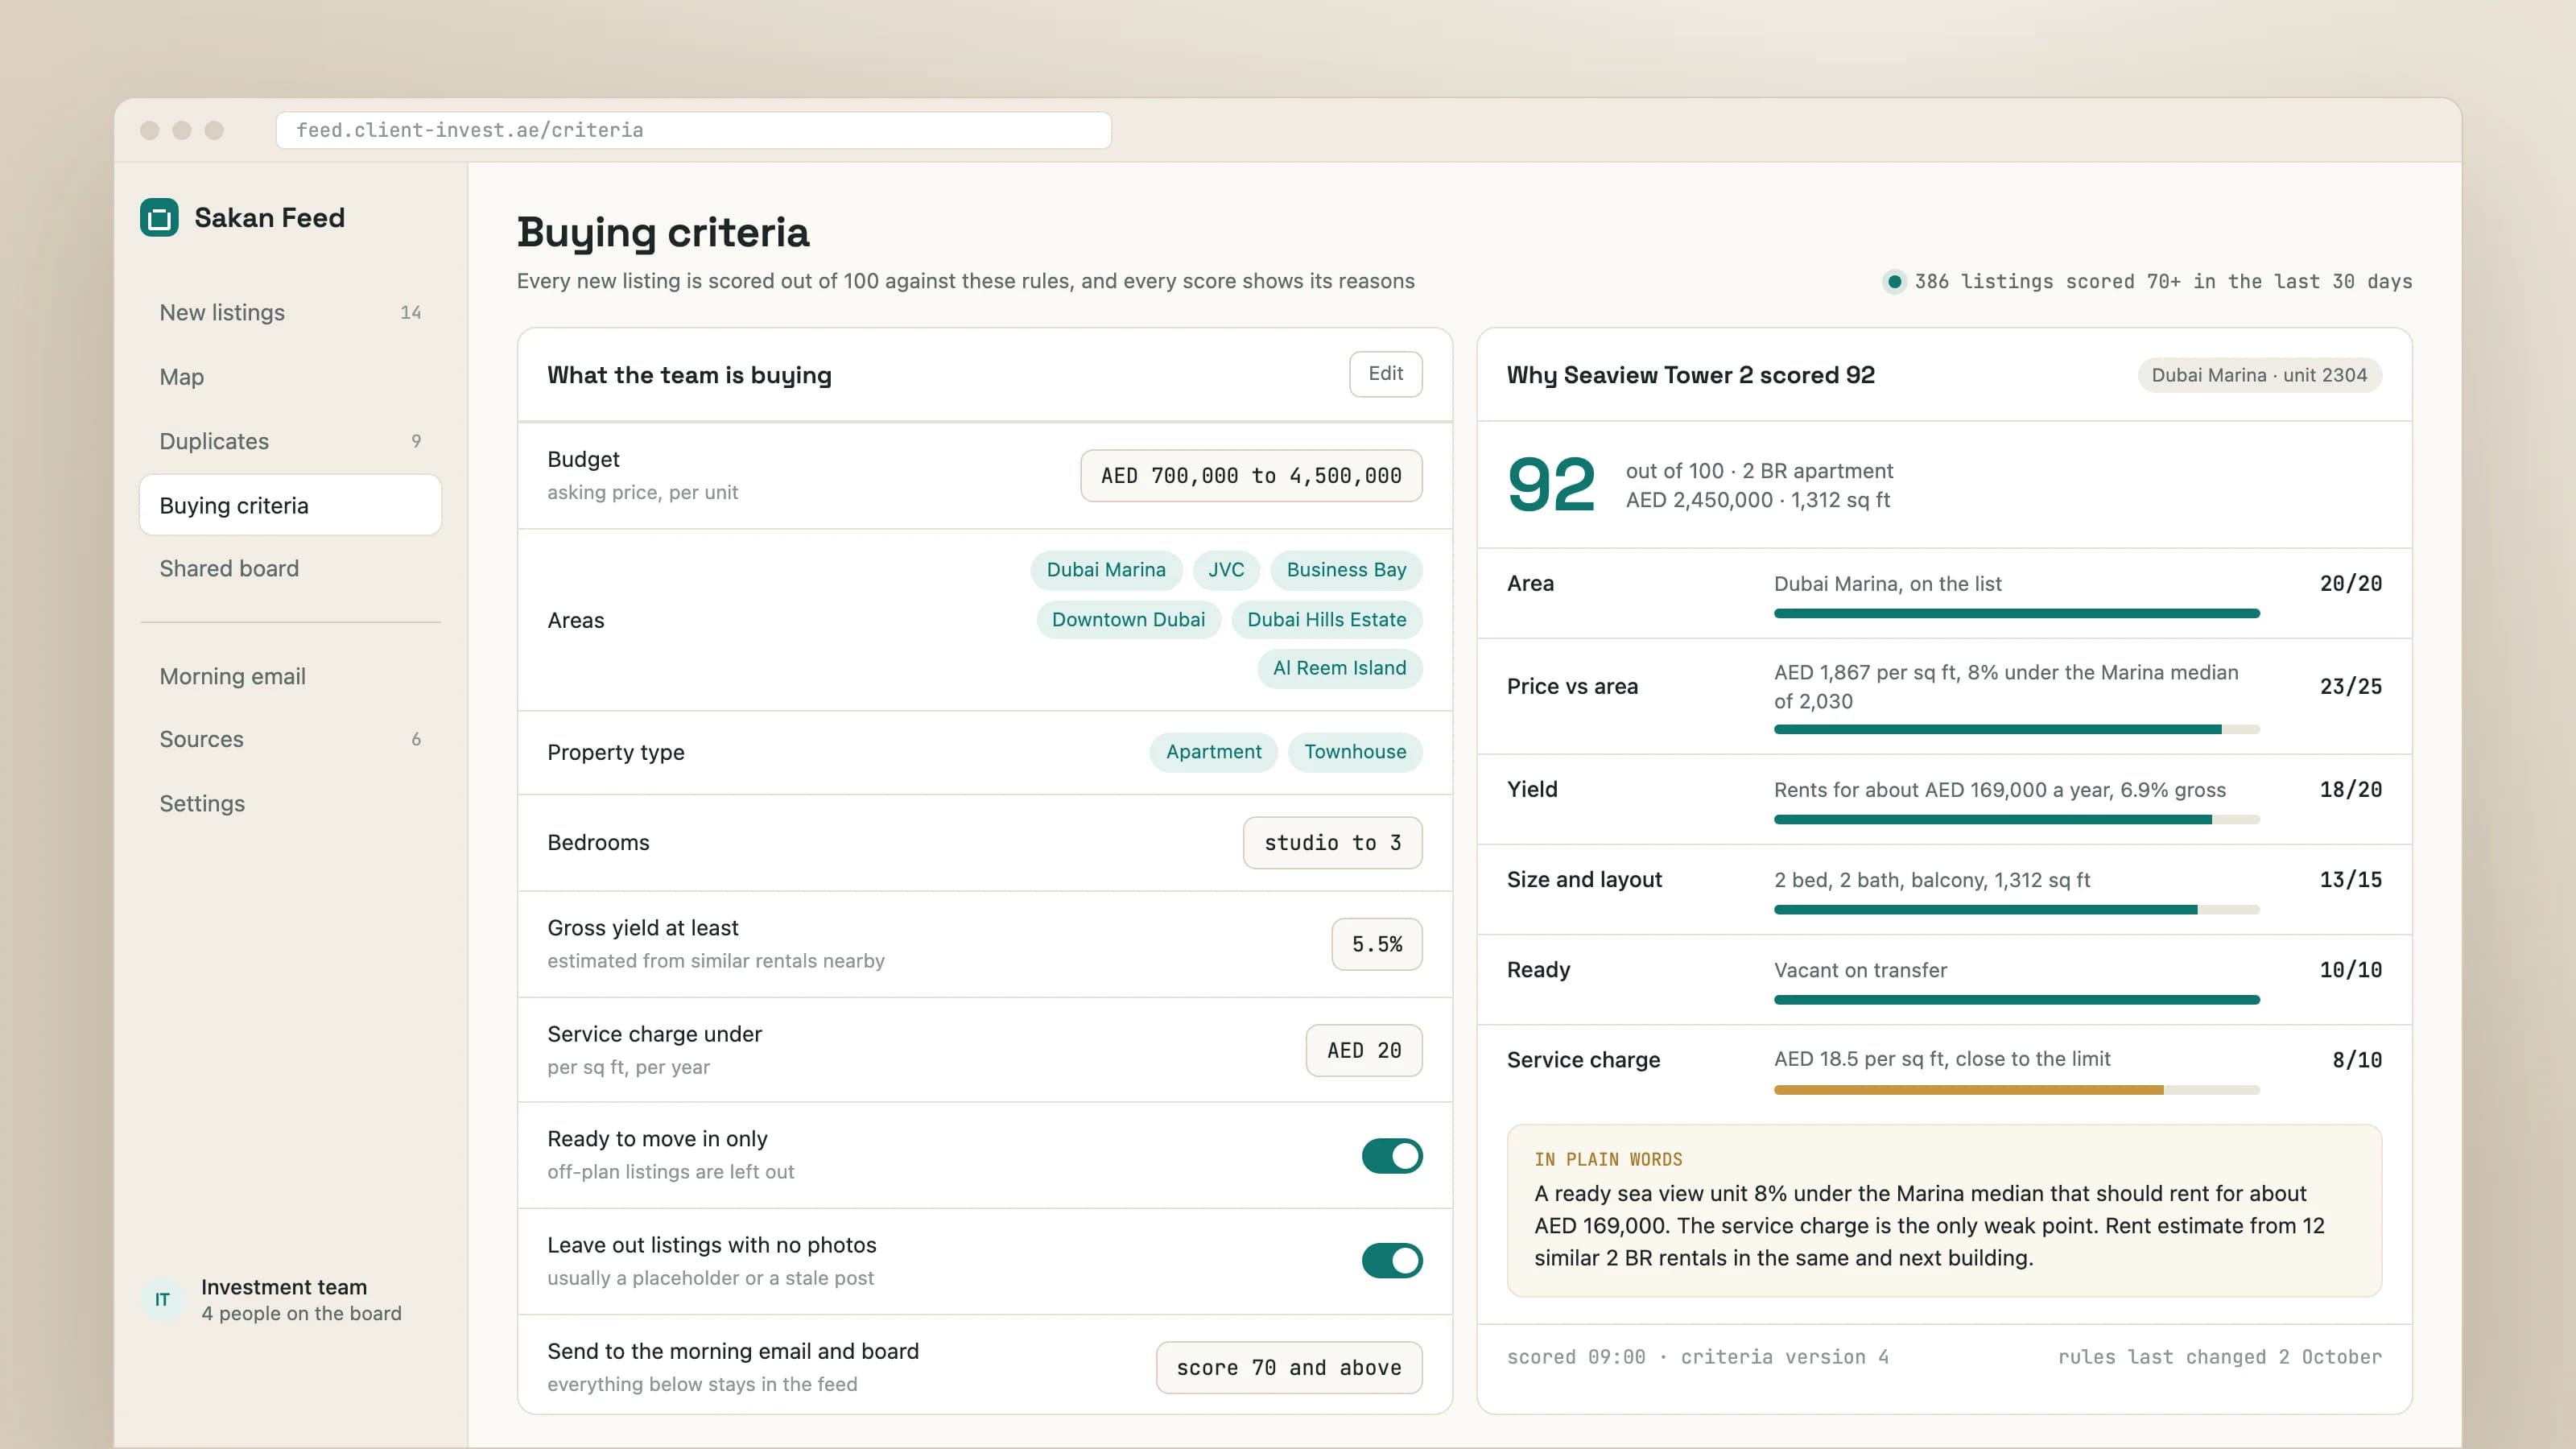Select the Dubai Marina area chip
The image size is (2576, 1449).
click(1106, 570)
